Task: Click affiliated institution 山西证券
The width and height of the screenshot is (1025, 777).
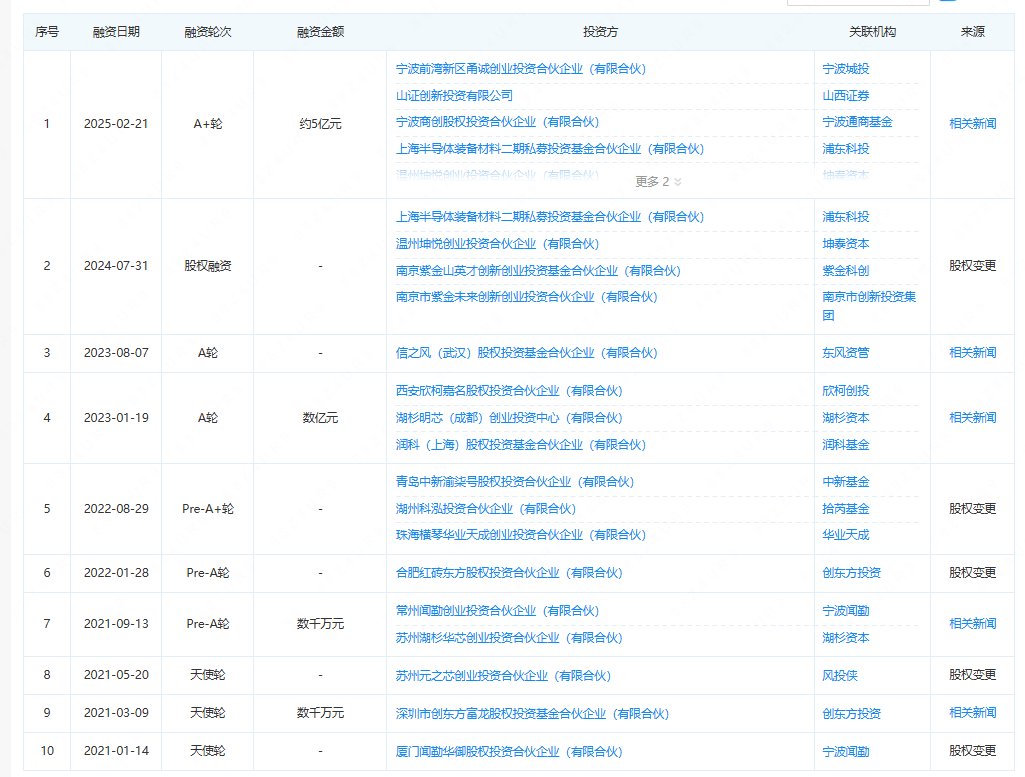Action: click(846, 95)
